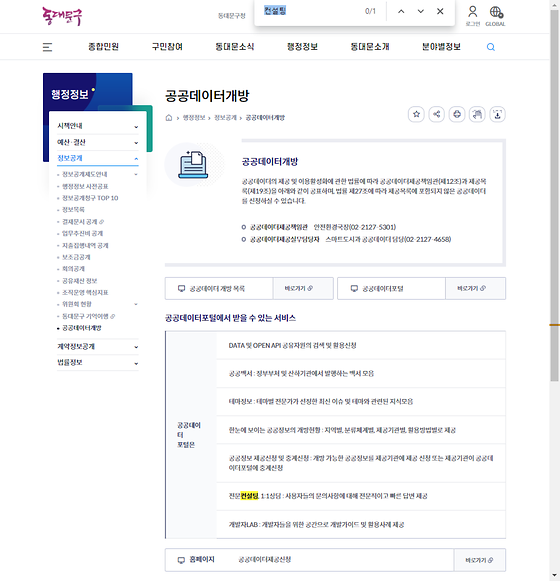Click 바로가기 for 공공데이터포털

[x=475, y=288]
